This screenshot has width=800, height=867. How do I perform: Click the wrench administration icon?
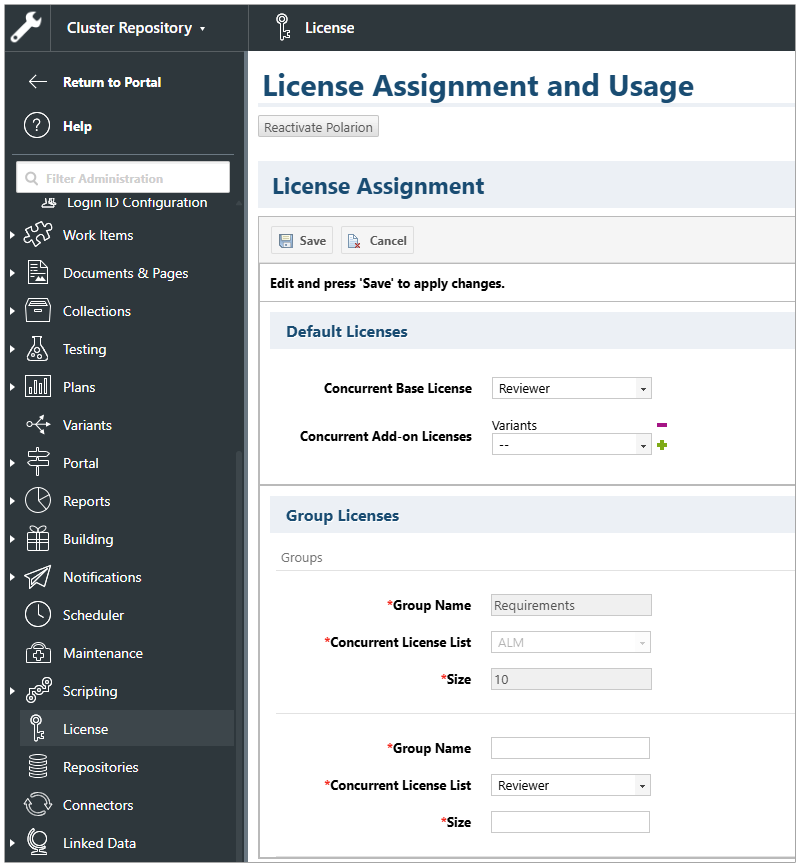click(x=25, y=27)
